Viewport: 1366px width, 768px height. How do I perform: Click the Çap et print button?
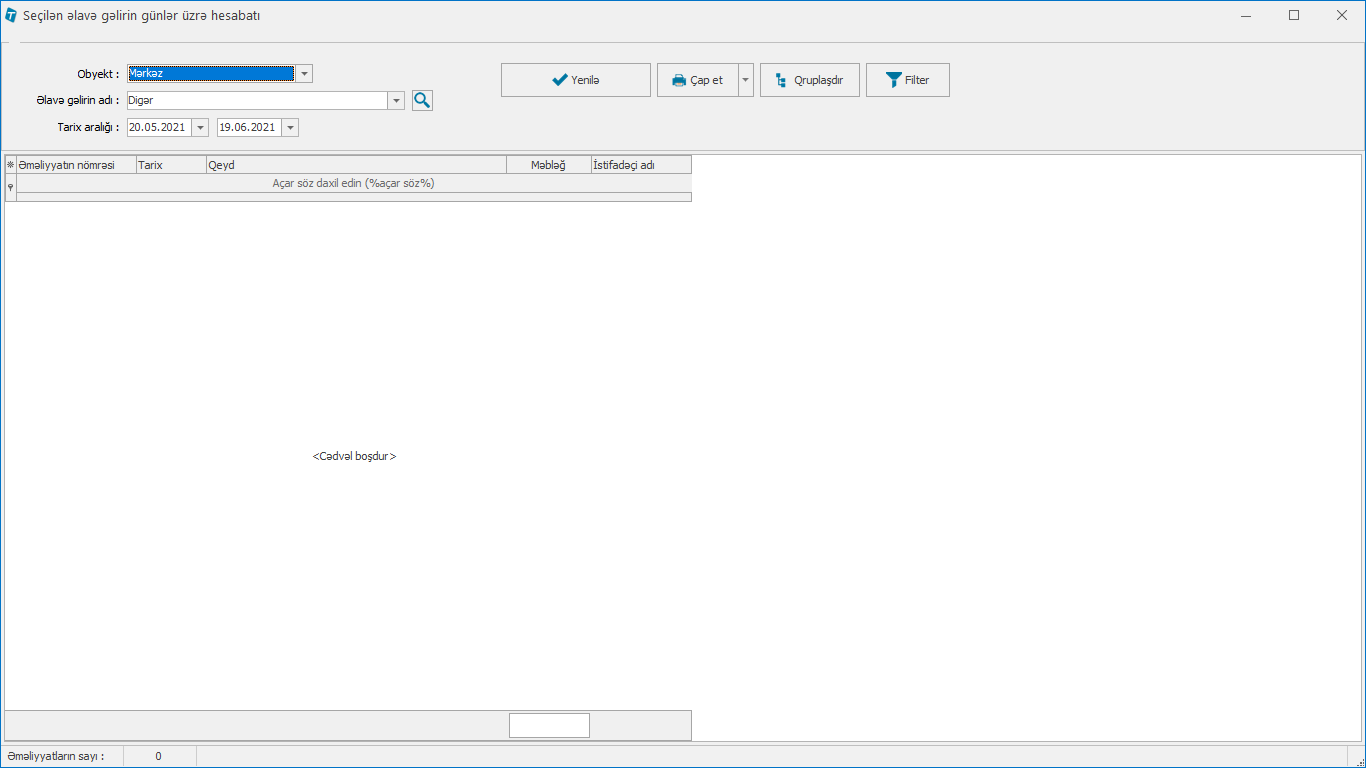tap(697, 80)
